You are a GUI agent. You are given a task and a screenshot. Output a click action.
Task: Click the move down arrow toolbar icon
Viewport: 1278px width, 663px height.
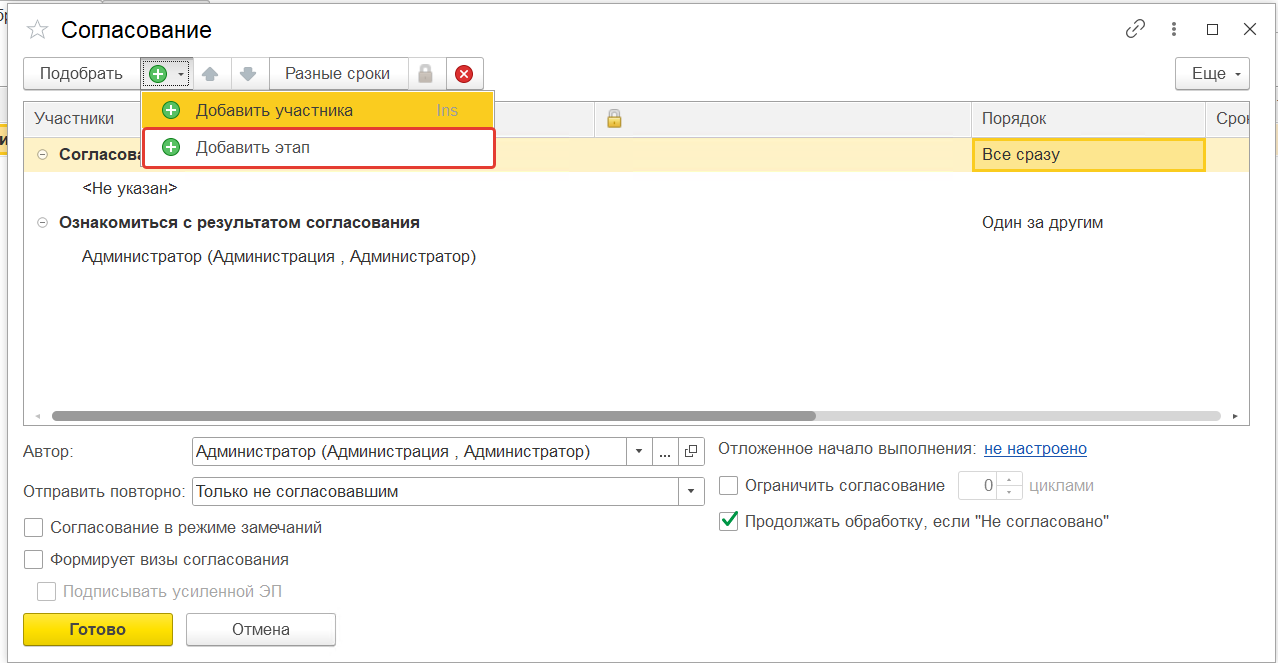[249, 74]
